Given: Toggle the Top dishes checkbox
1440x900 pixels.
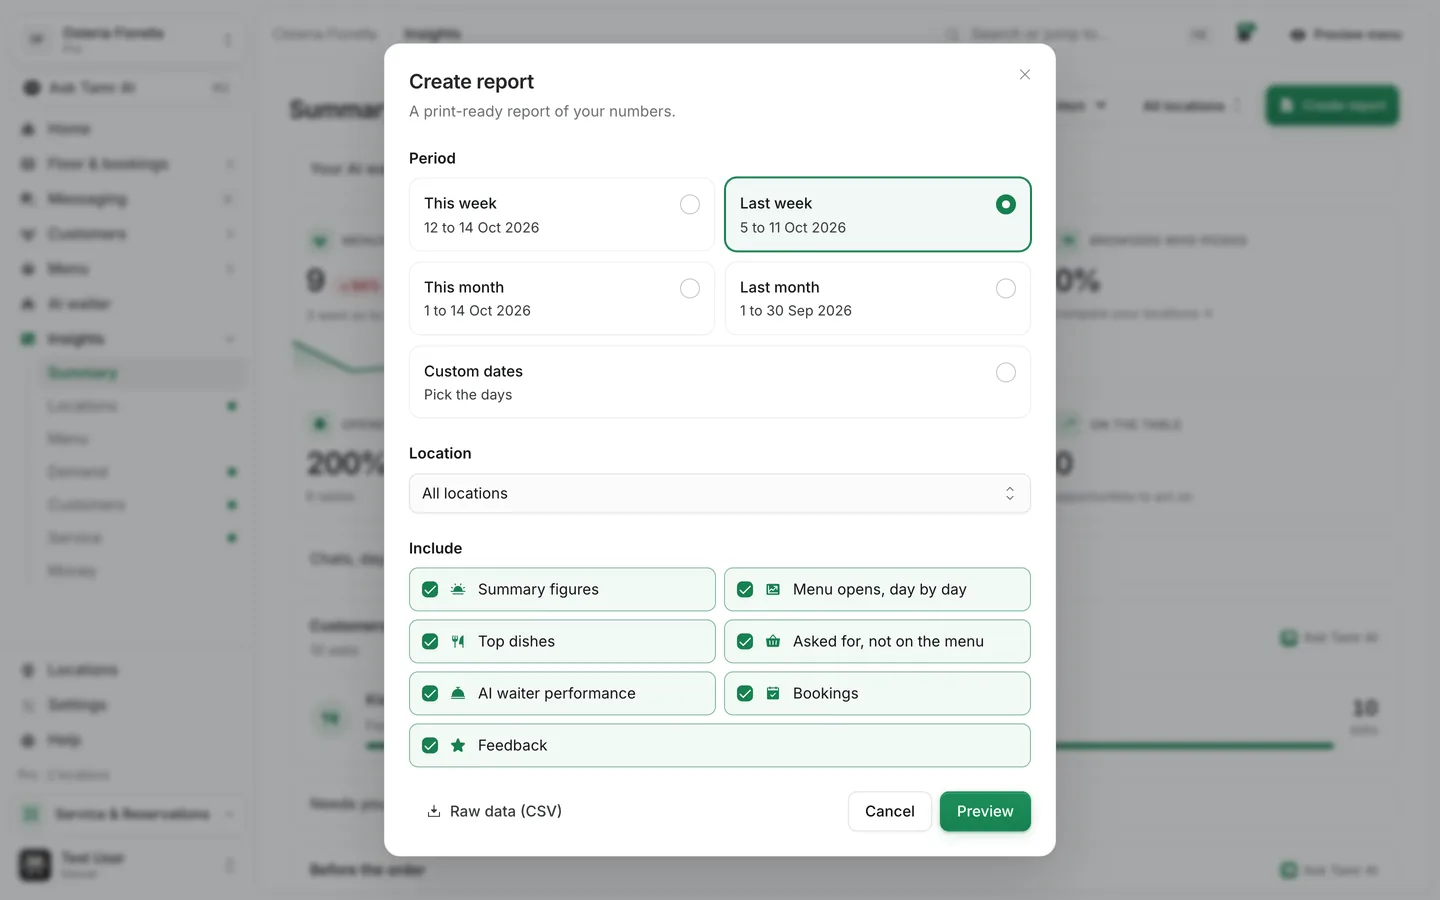Looking at the screenshot, I should pyautogui.click(x=430, y=641).
